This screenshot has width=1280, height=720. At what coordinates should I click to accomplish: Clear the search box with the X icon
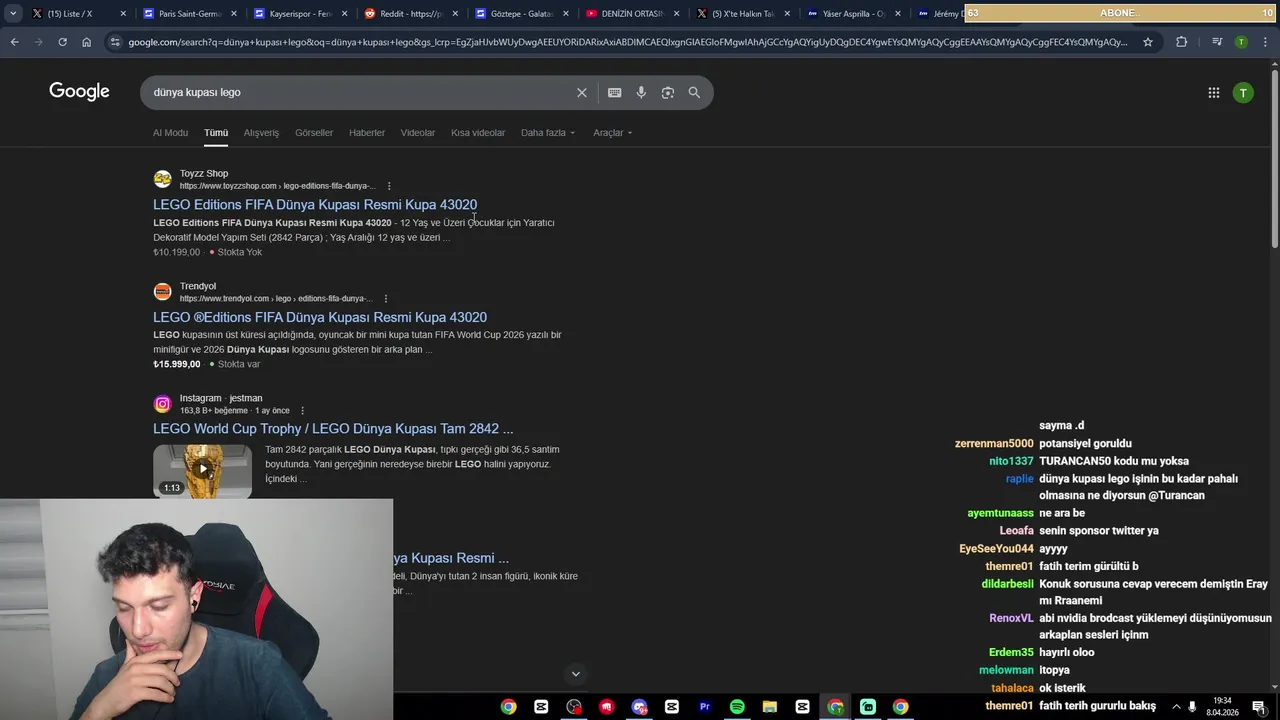581,92
